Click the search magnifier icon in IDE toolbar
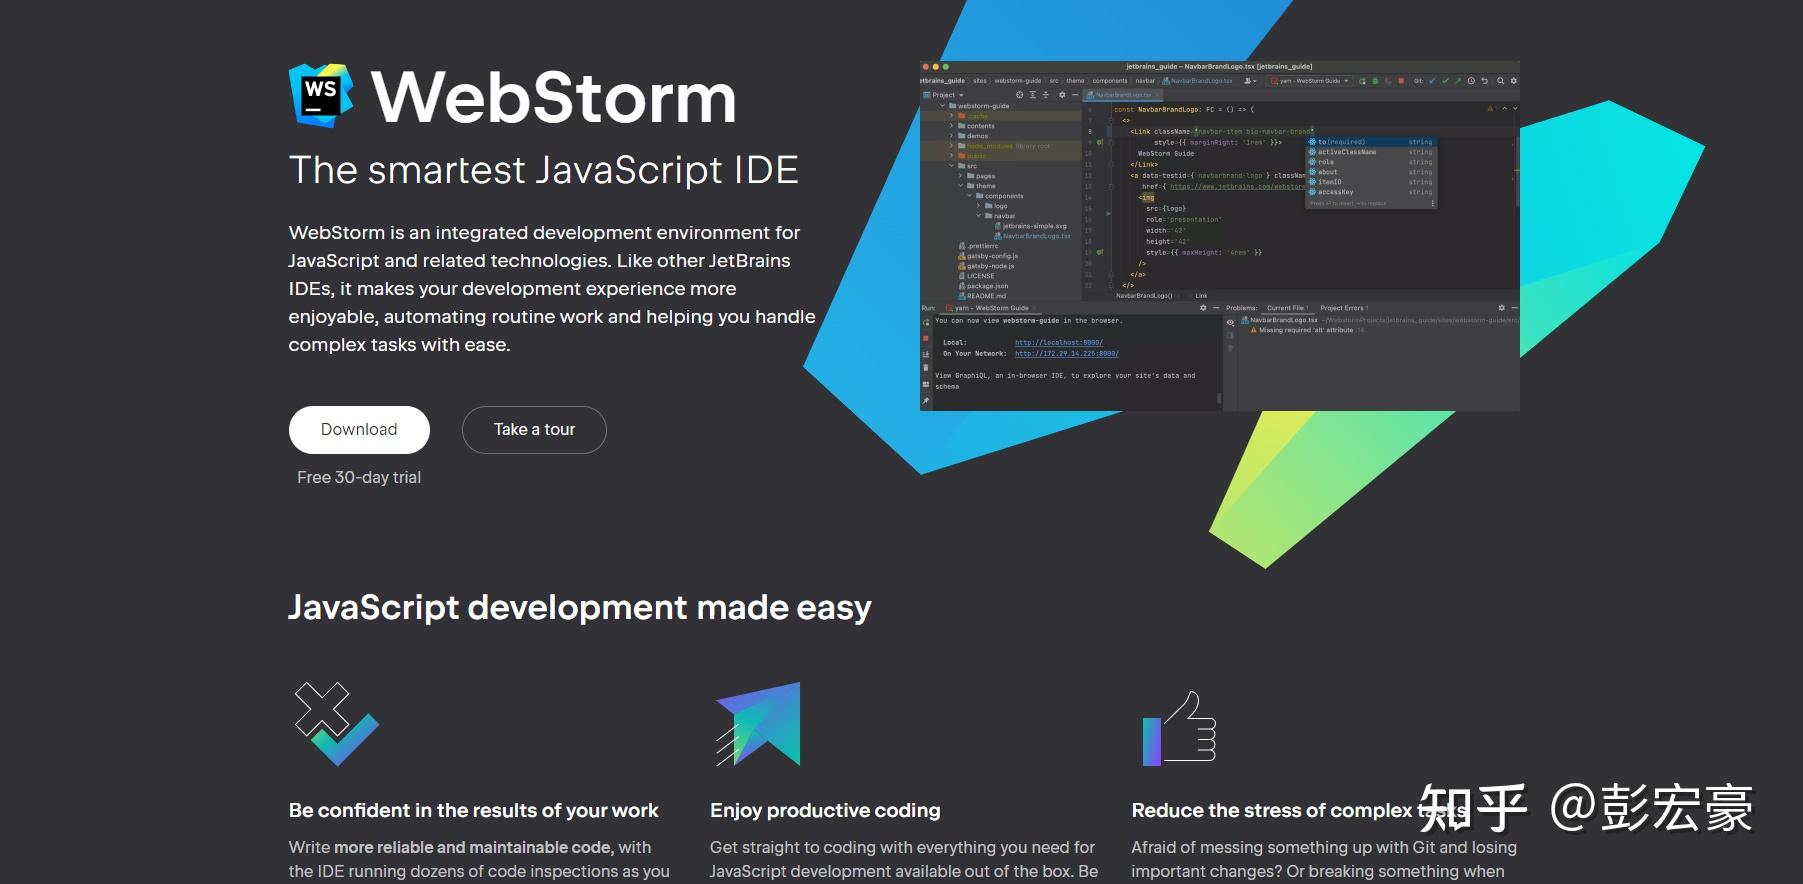This screenshot has height=884, width=1803. click(x=1500, y=81)
